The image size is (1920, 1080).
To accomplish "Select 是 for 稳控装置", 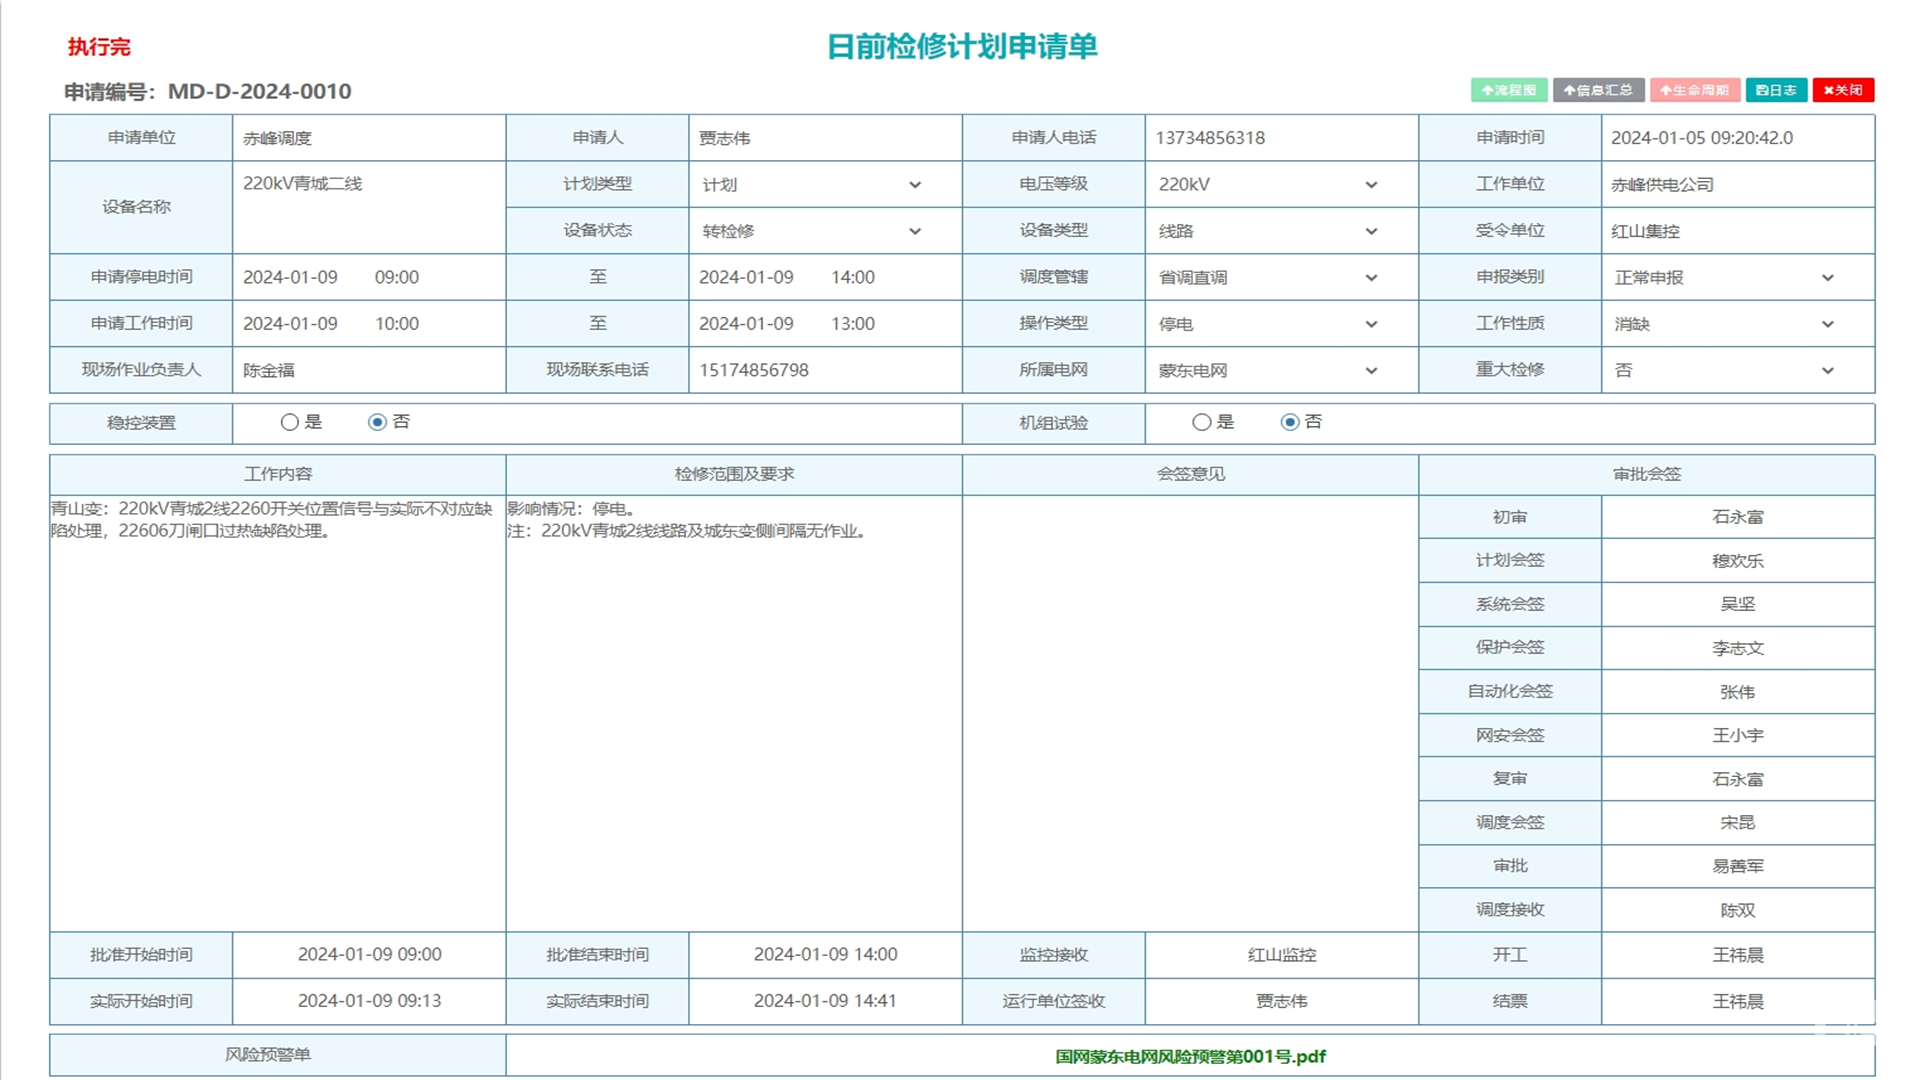I will (290, 422).
